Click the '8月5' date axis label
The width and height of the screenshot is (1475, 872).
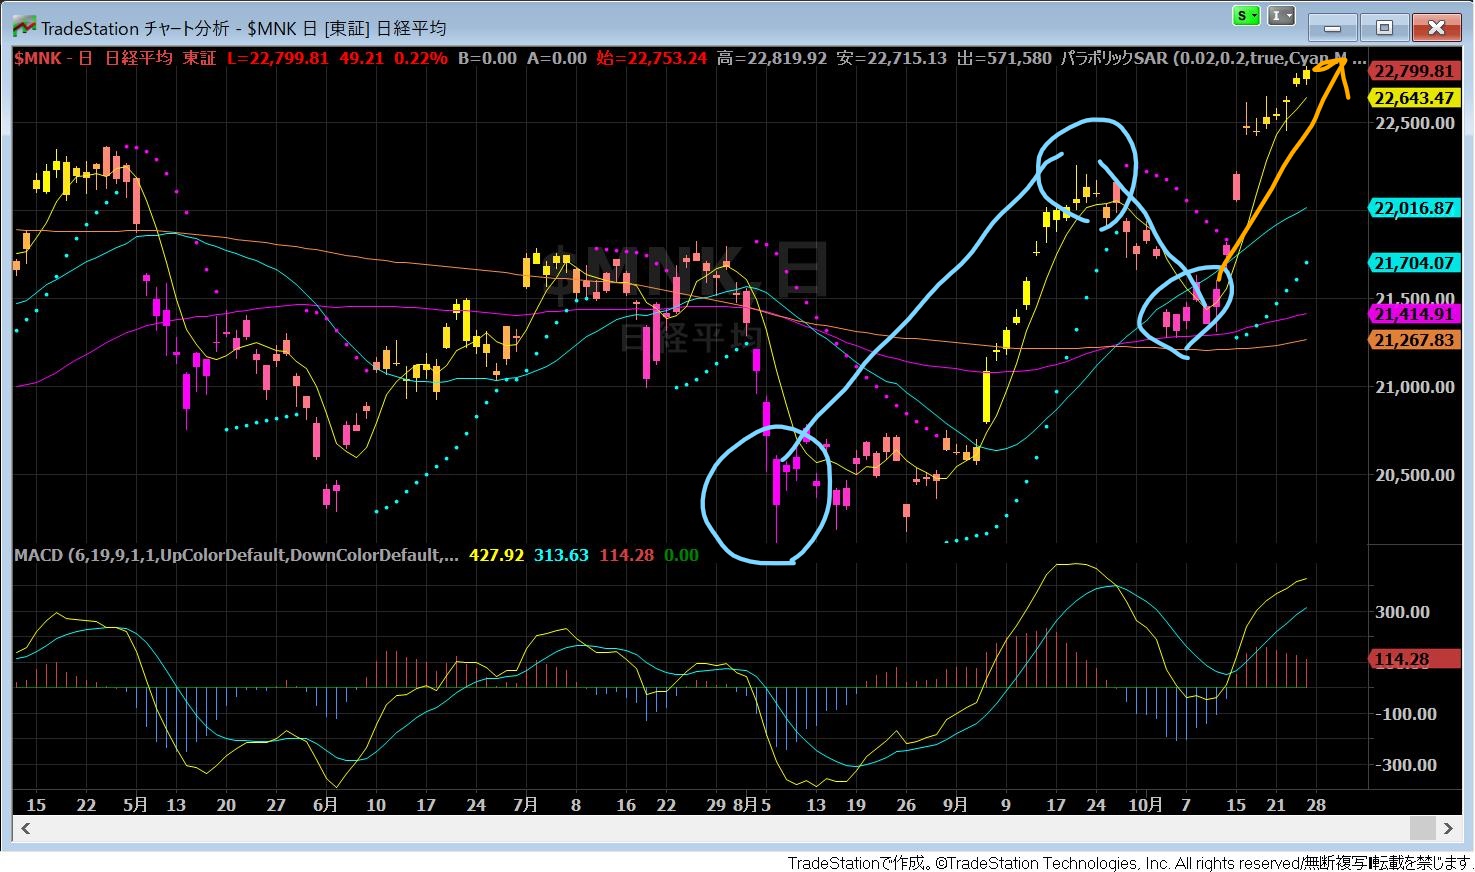click(x=752, y=805)
